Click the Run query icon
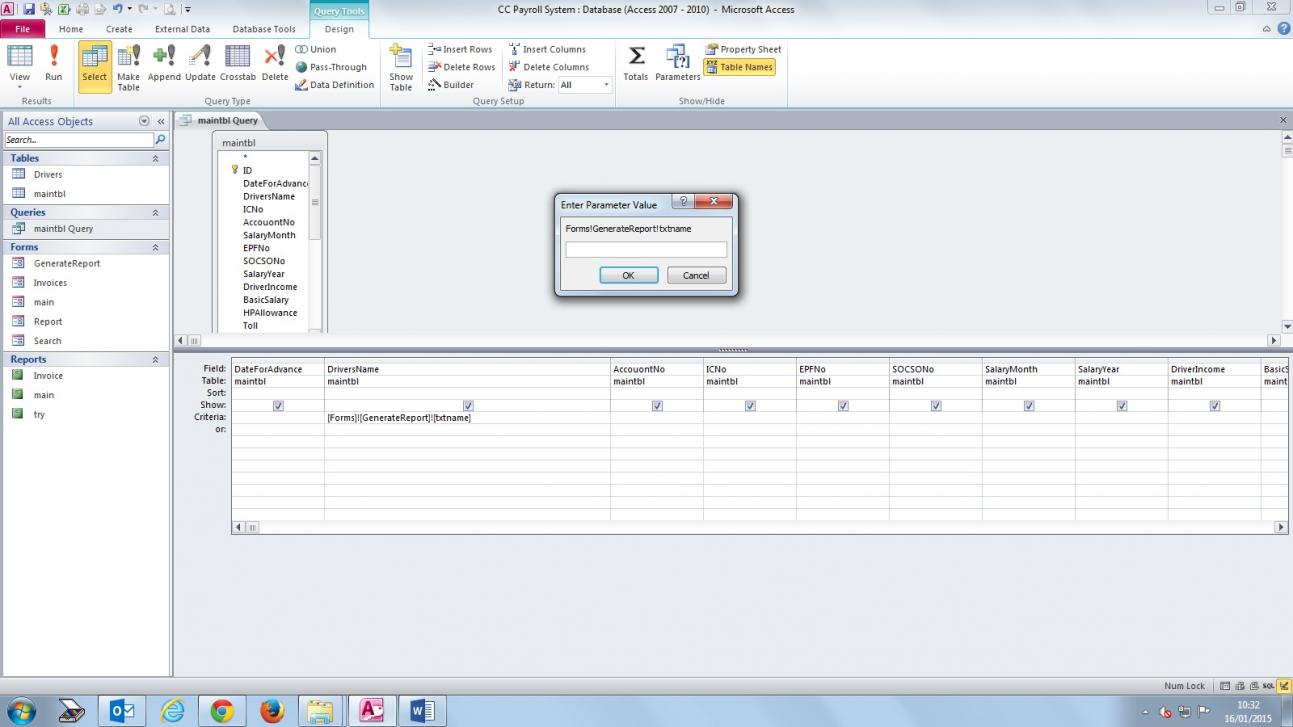Viewport: 1293px width, 727px height. [54, 63]
